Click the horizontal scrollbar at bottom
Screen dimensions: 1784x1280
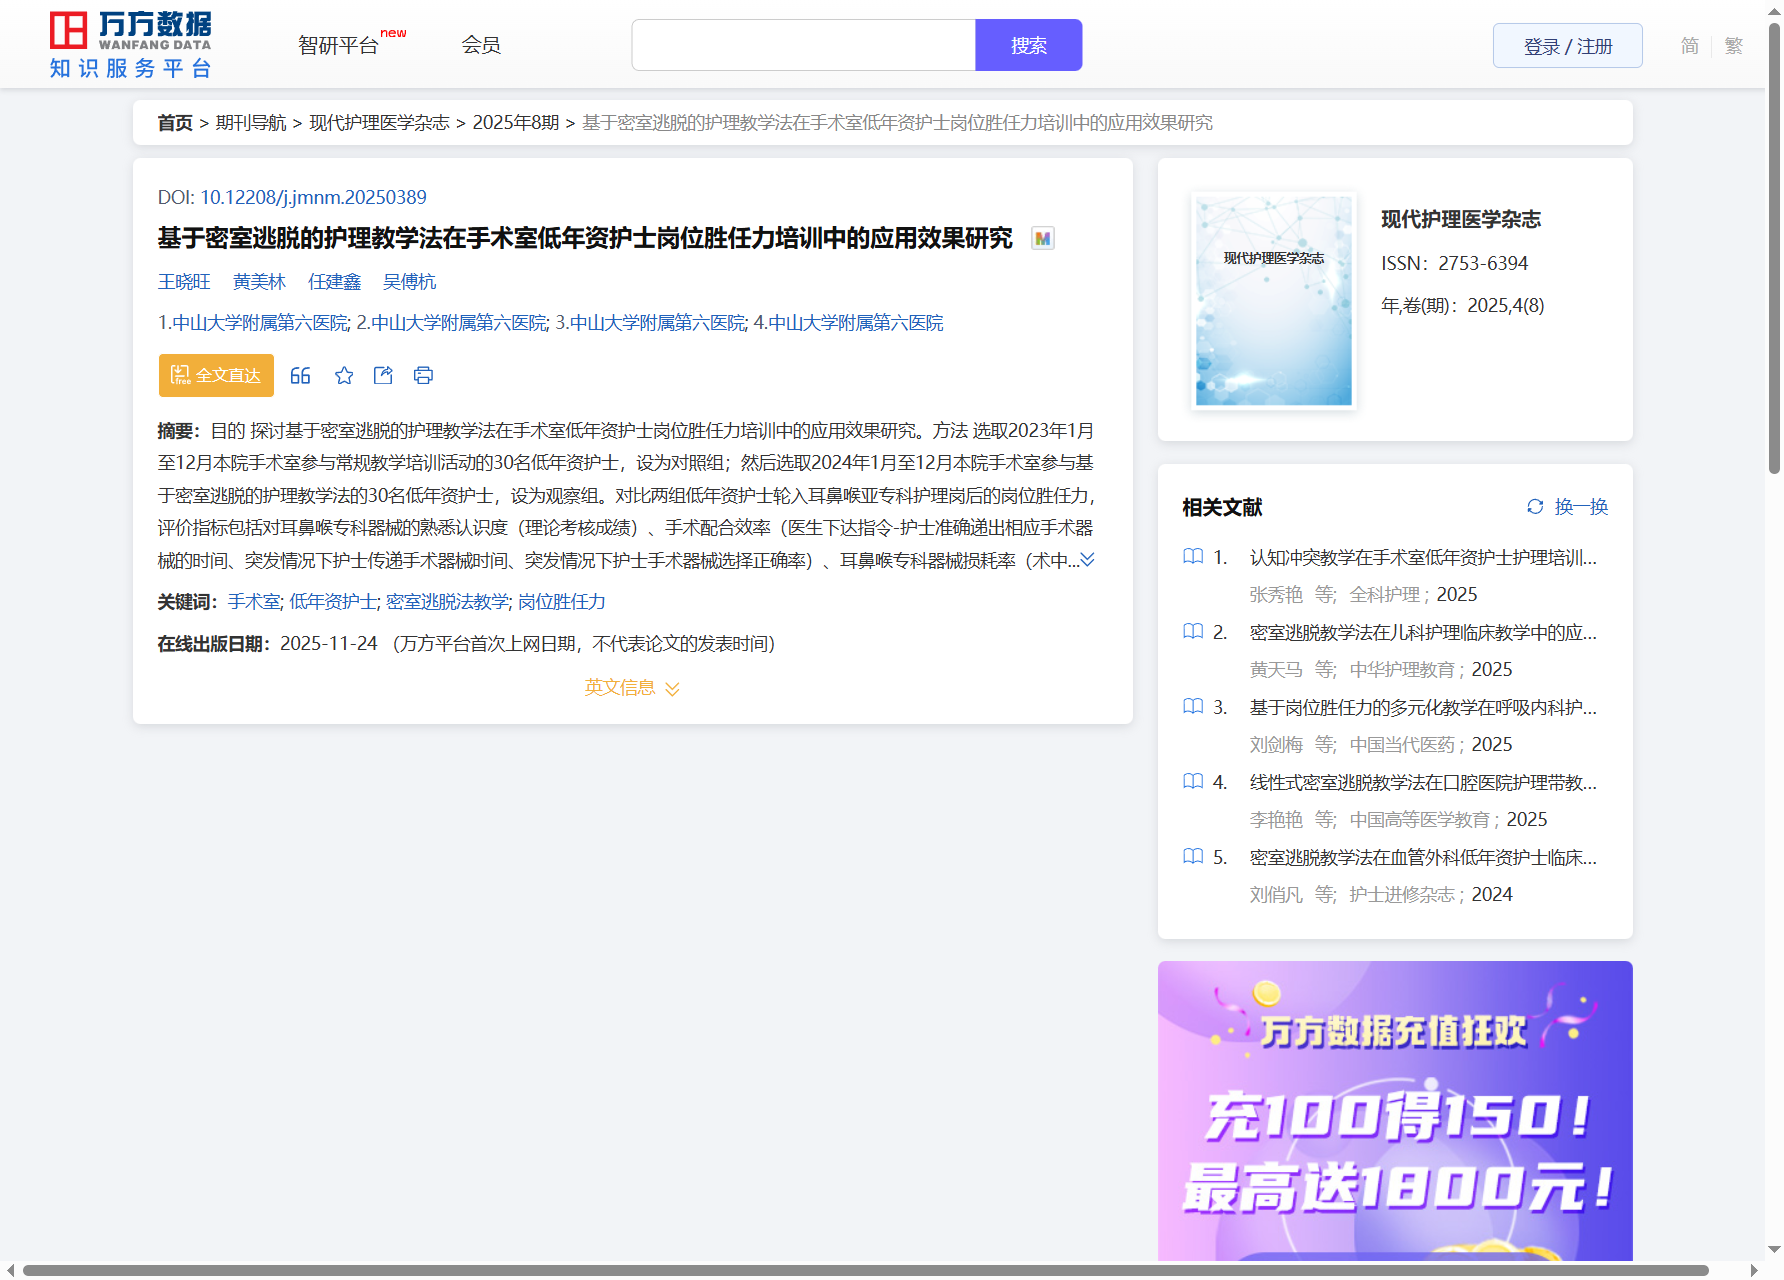click(864, 1270)
